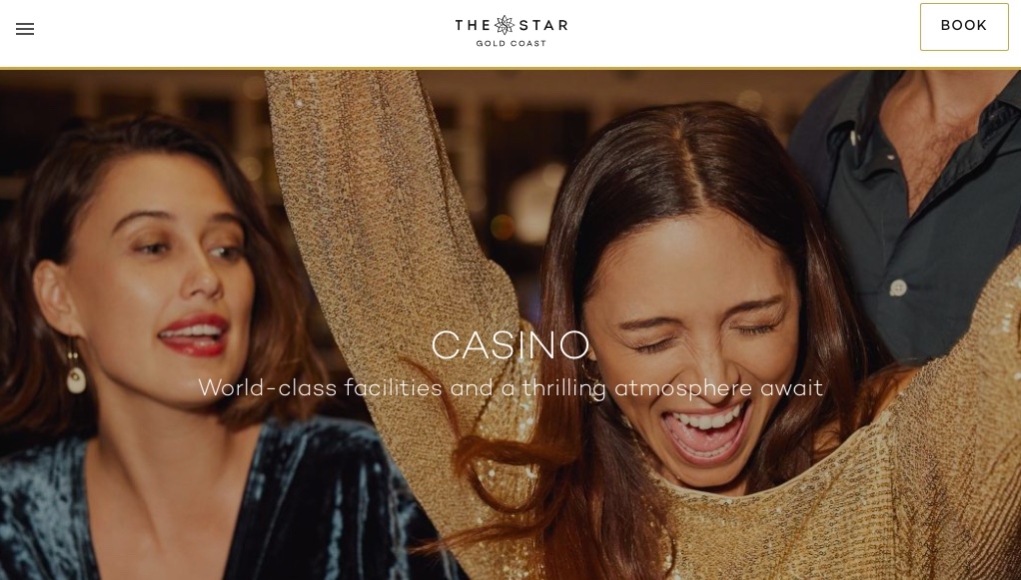Viewport: 1021px width, 580px height.
Task: Open the hamburger navigation menu
Action: [25, 29]
